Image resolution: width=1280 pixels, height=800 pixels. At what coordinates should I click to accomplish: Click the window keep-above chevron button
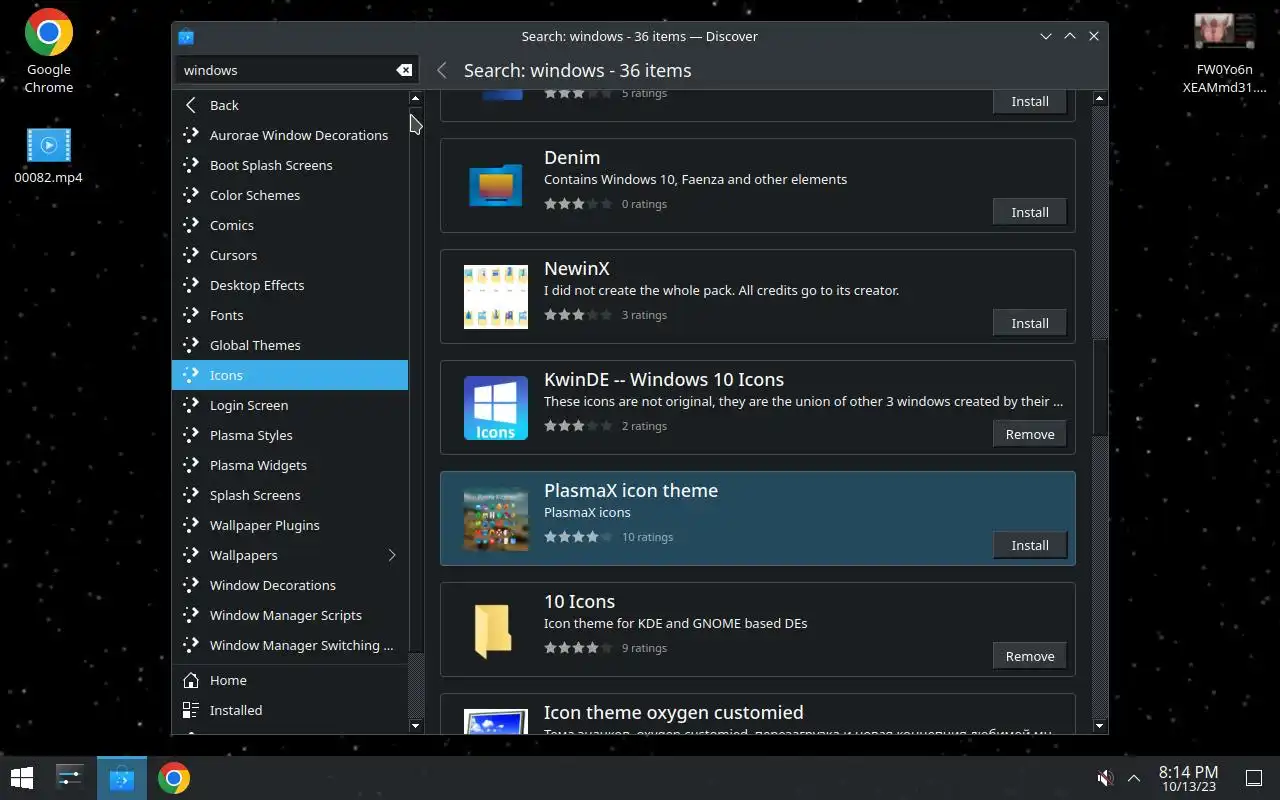point(1070,36)
